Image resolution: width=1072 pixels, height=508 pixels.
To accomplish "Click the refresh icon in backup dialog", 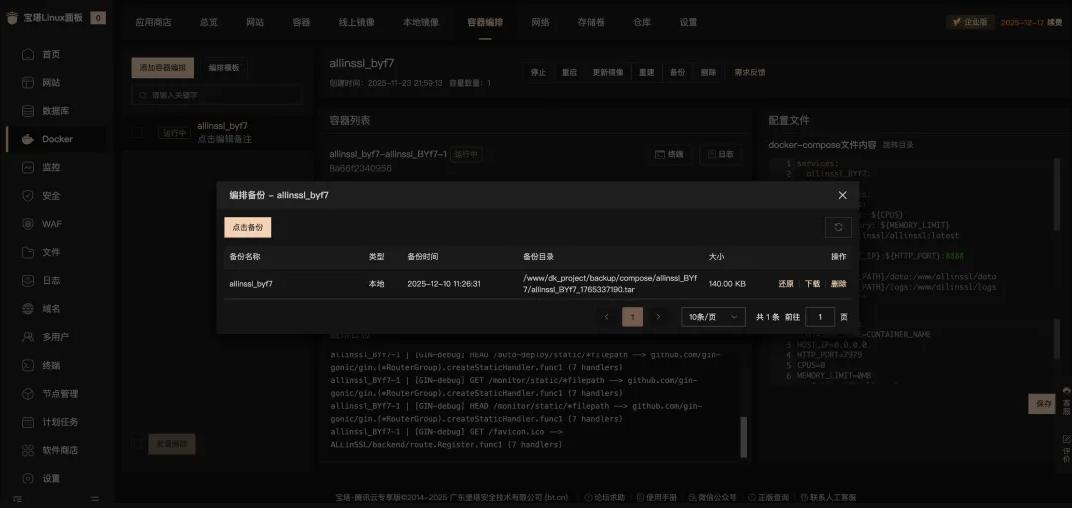I will click(838, 227).
